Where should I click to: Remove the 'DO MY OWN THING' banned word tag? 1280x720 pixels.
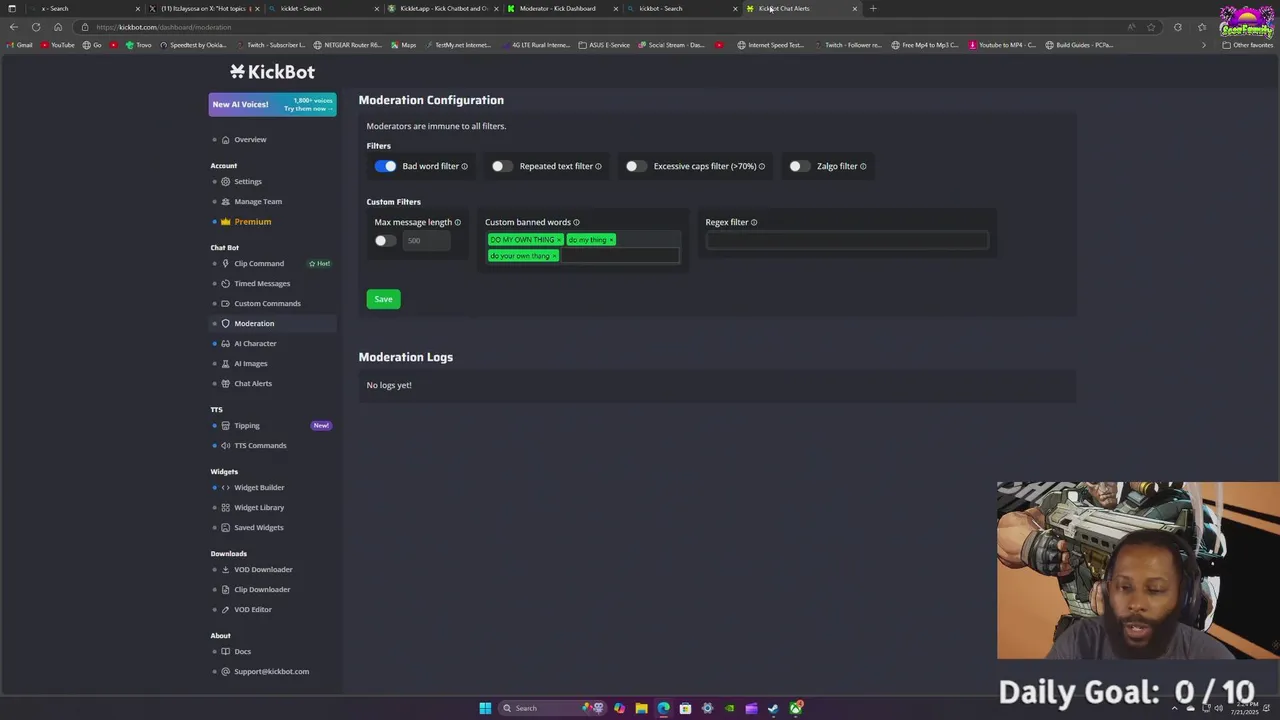point(559,240)
